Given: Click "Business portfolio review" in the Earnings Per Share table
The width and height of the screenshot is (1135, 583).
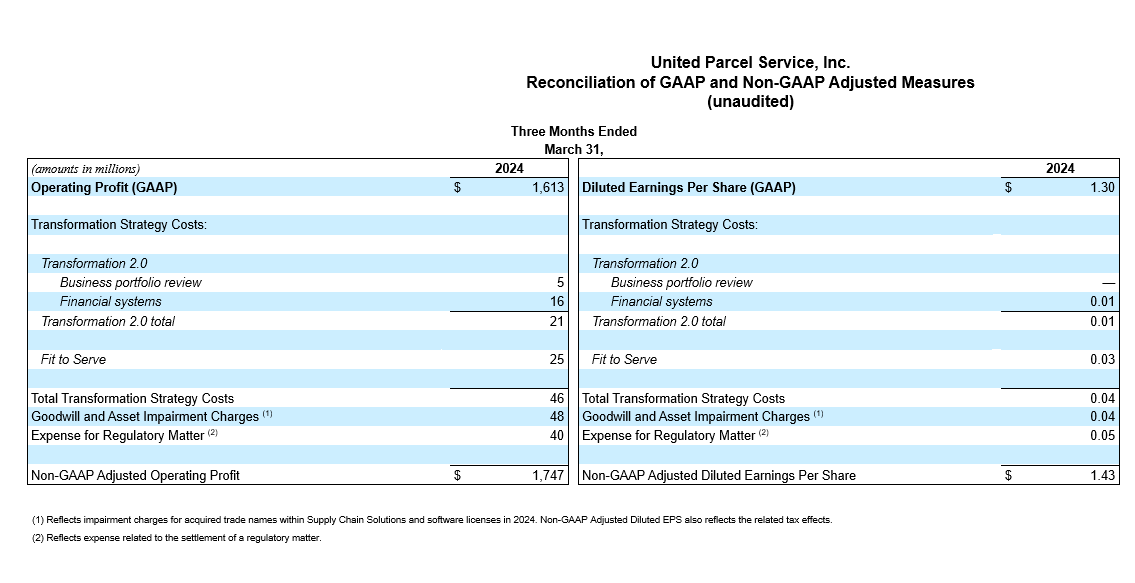Looking at the screenshot, I should (x=681, y=282).
